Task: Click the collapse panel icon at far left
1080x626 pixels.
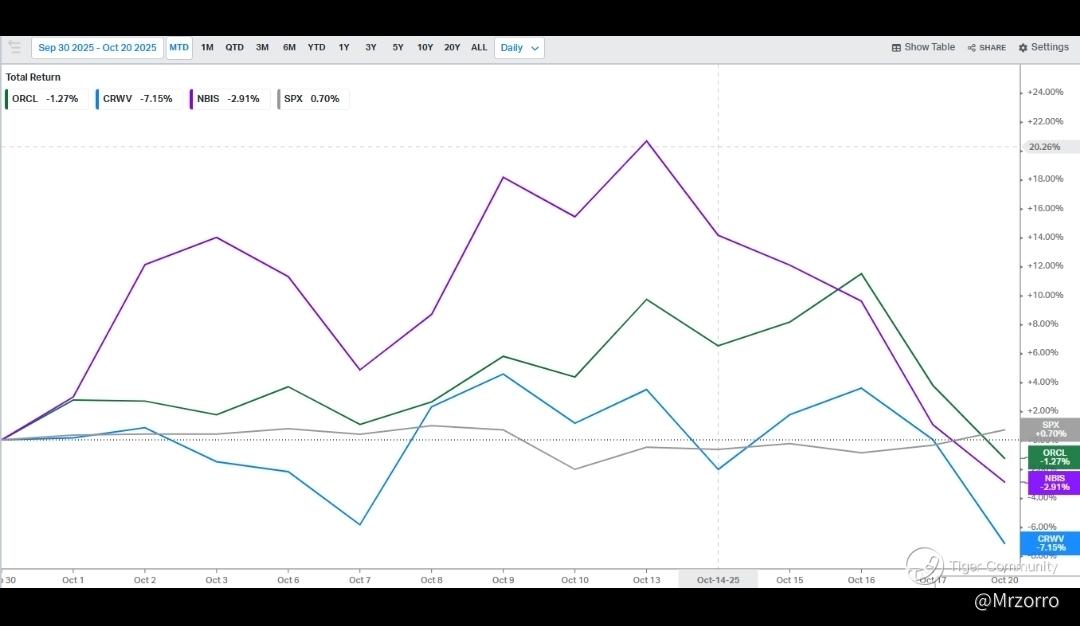Action: point(14,48)
